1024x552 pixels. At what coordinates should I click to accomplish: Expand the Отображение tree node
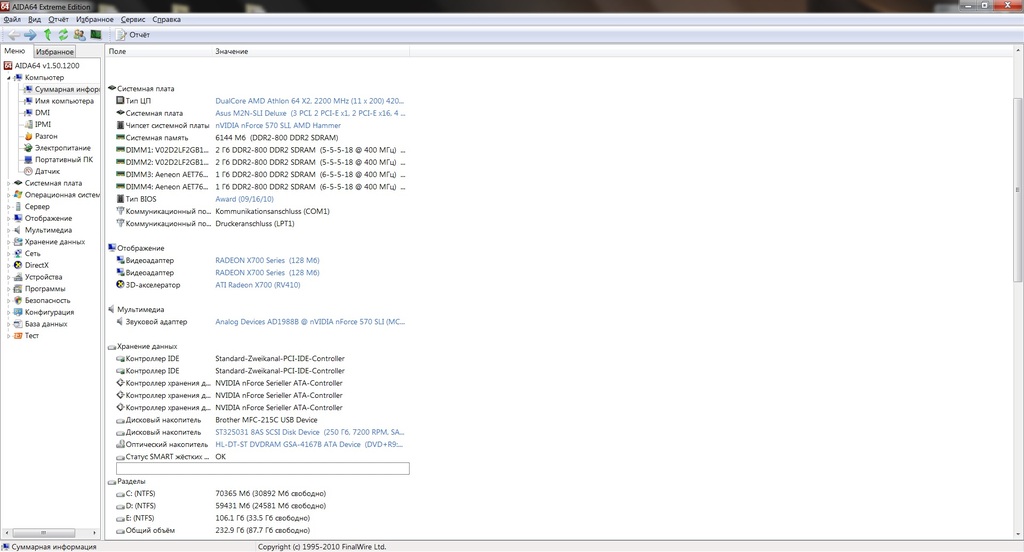click(8, 219)
